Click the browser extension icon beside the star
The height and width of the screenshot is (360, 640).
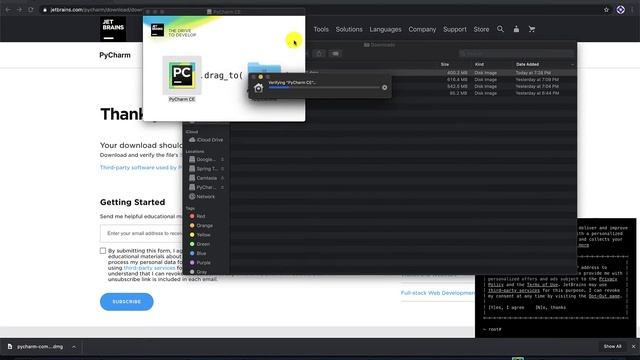[x=620, y=10]
